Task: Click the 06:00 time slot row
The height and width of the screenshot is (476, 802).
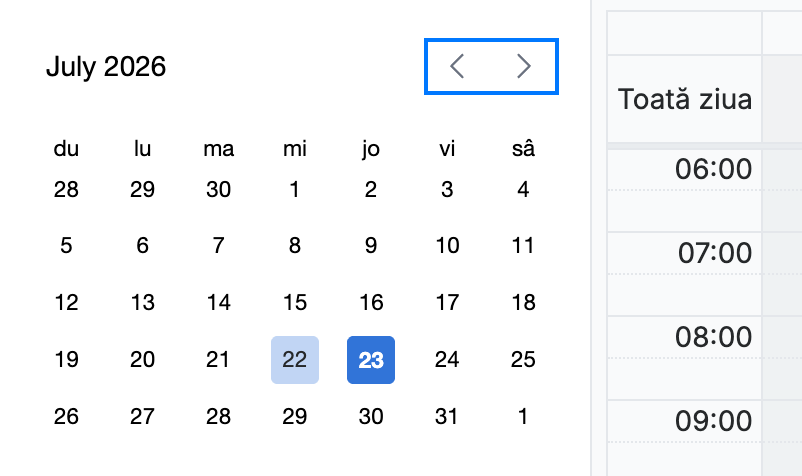Action: 705,190
